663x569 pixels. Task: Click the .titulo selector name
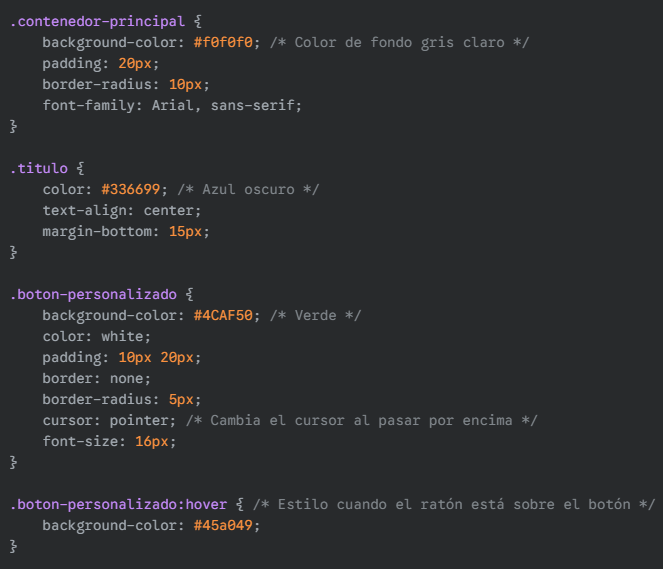click(39, 168)
